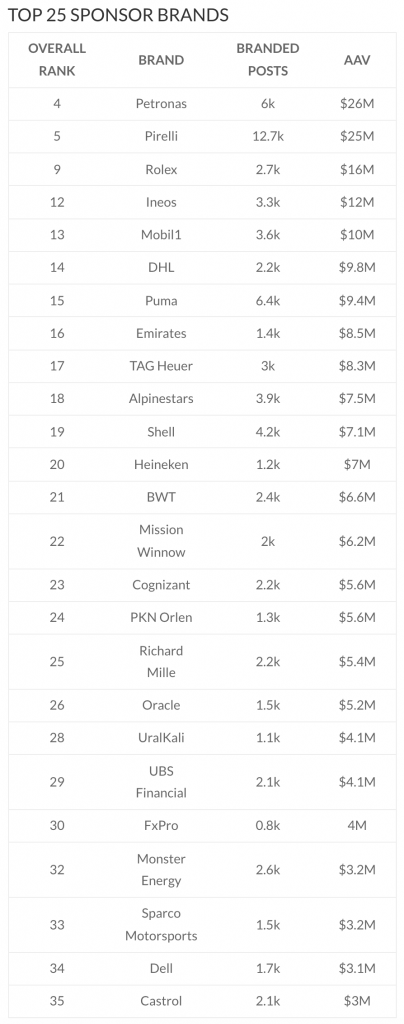Select the TAG Heuer brand cell
Viewport: 404px width, 1024px height.
click(x=161, y=366)
